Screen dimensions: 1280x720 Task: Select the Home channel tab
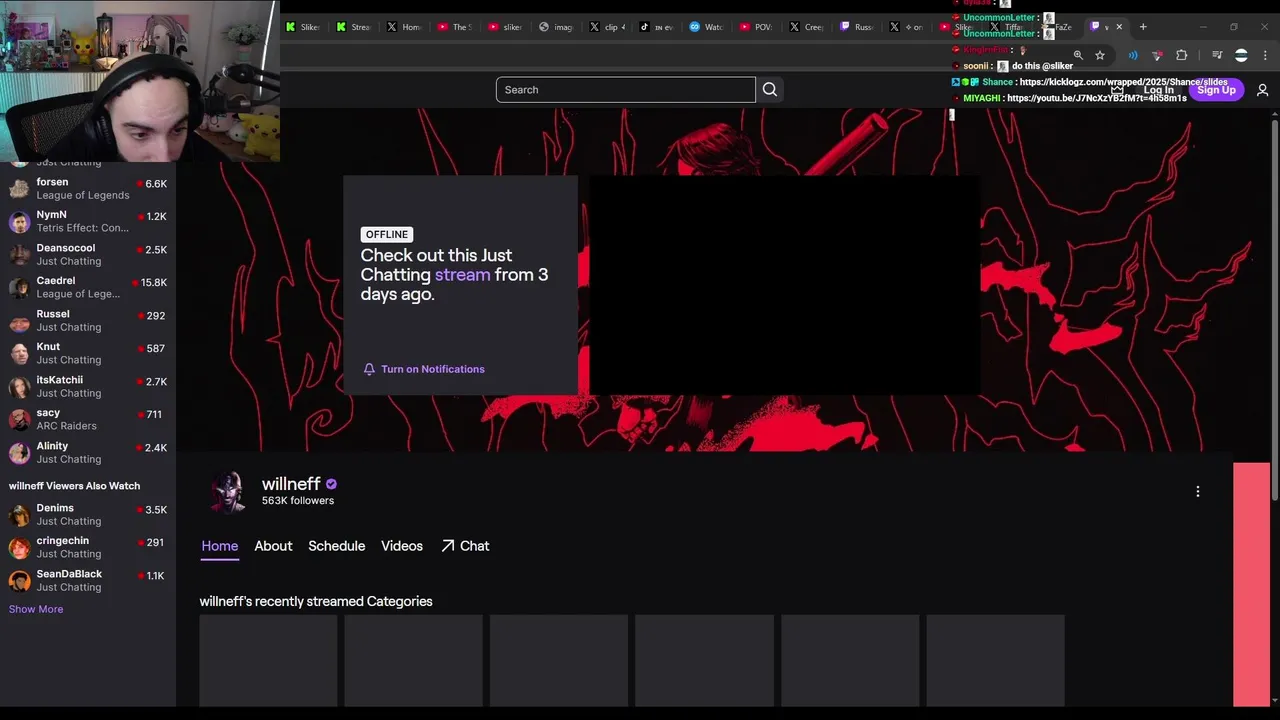pyautogui.click(x=220, y=546)
